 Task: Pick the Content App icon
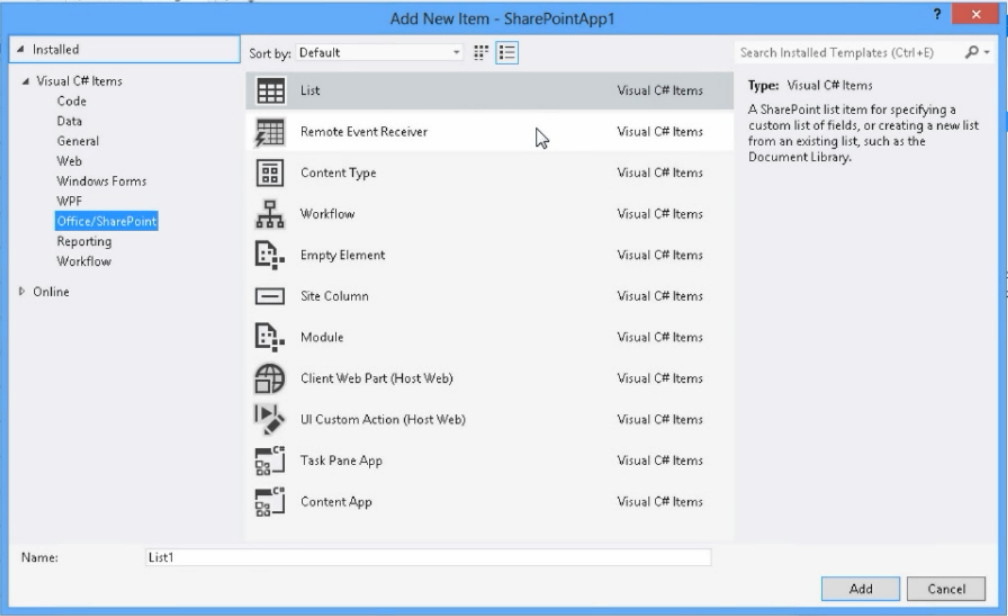pos(270,502)
